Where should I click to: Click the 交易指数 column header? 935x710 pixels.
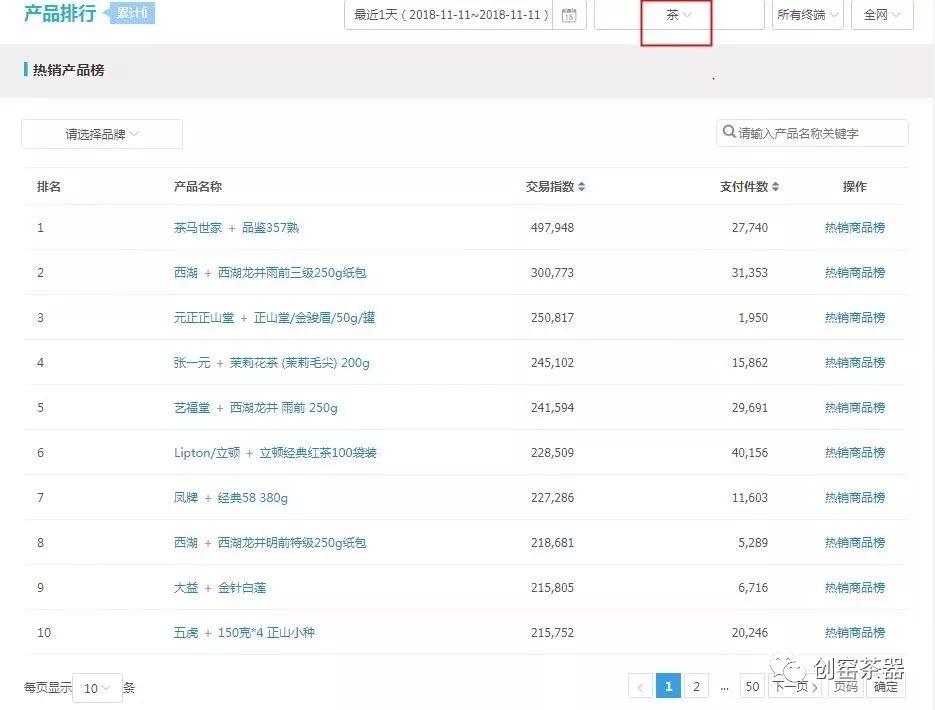[550, 187]
